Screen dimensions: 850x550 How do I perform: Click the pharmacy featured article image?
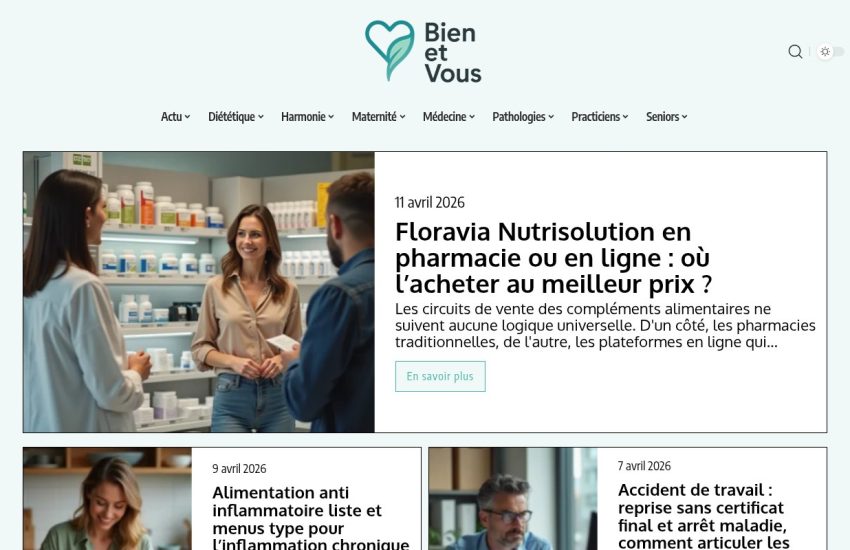click(199, 292)
